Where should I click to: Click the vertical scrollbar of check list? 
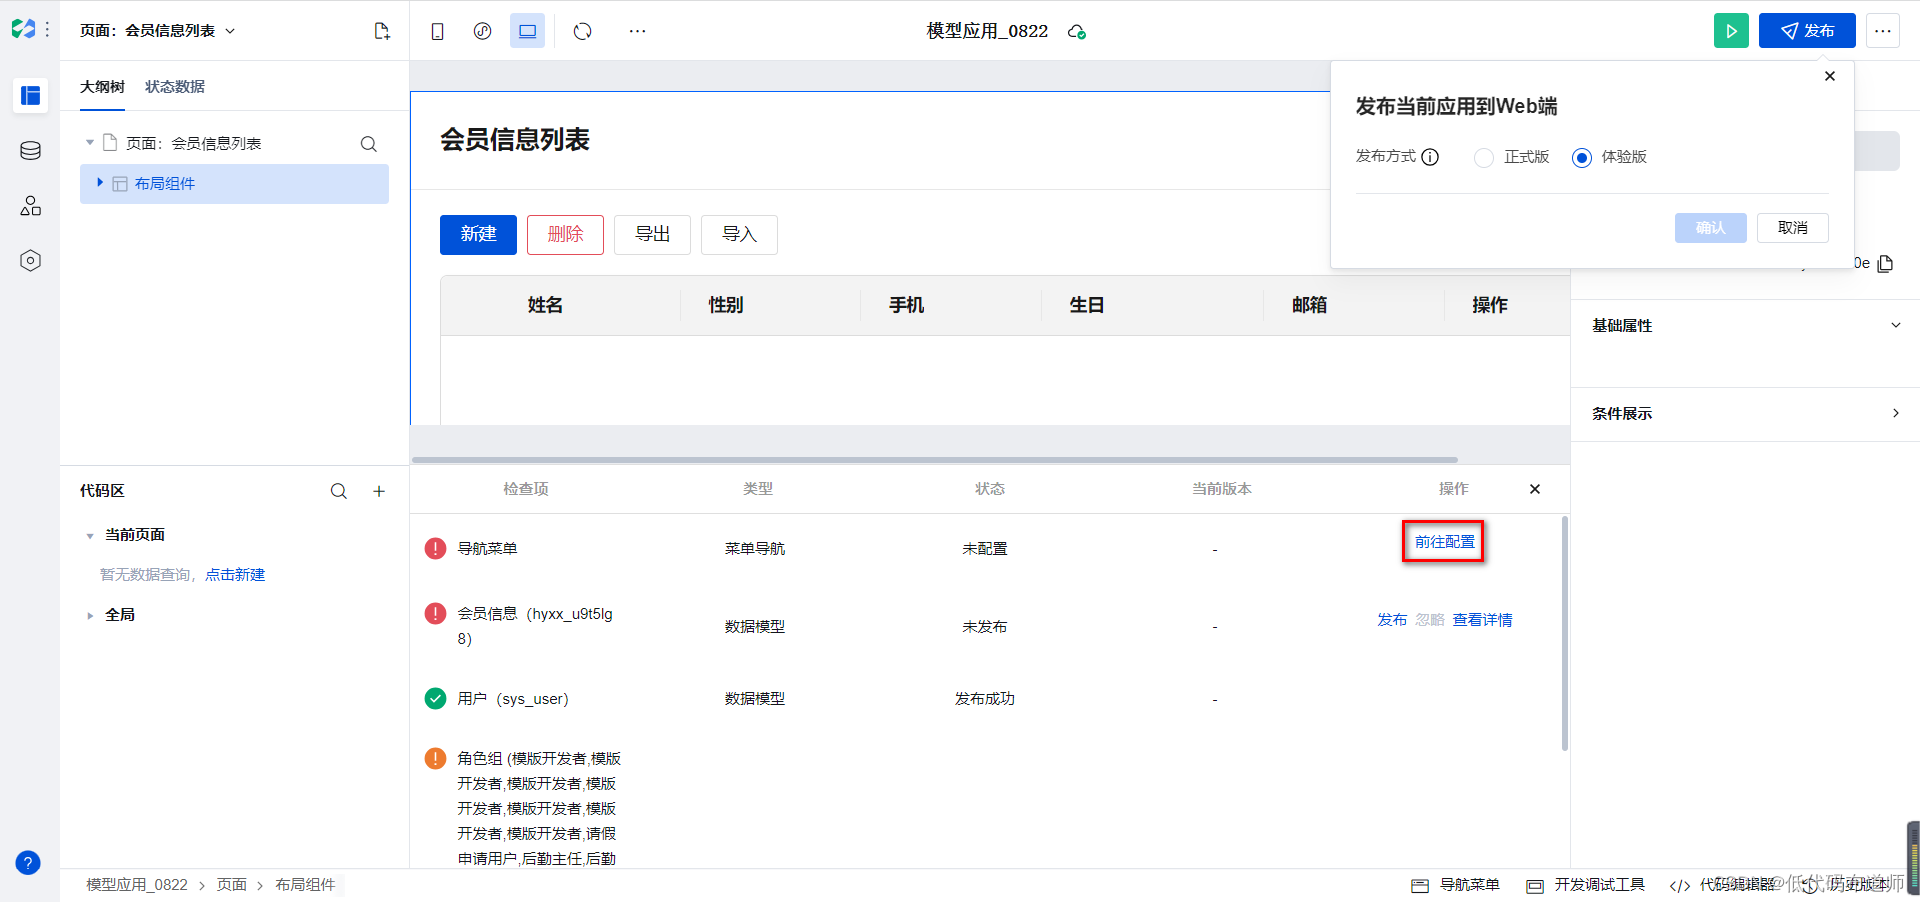click(x=1565, y=633)
